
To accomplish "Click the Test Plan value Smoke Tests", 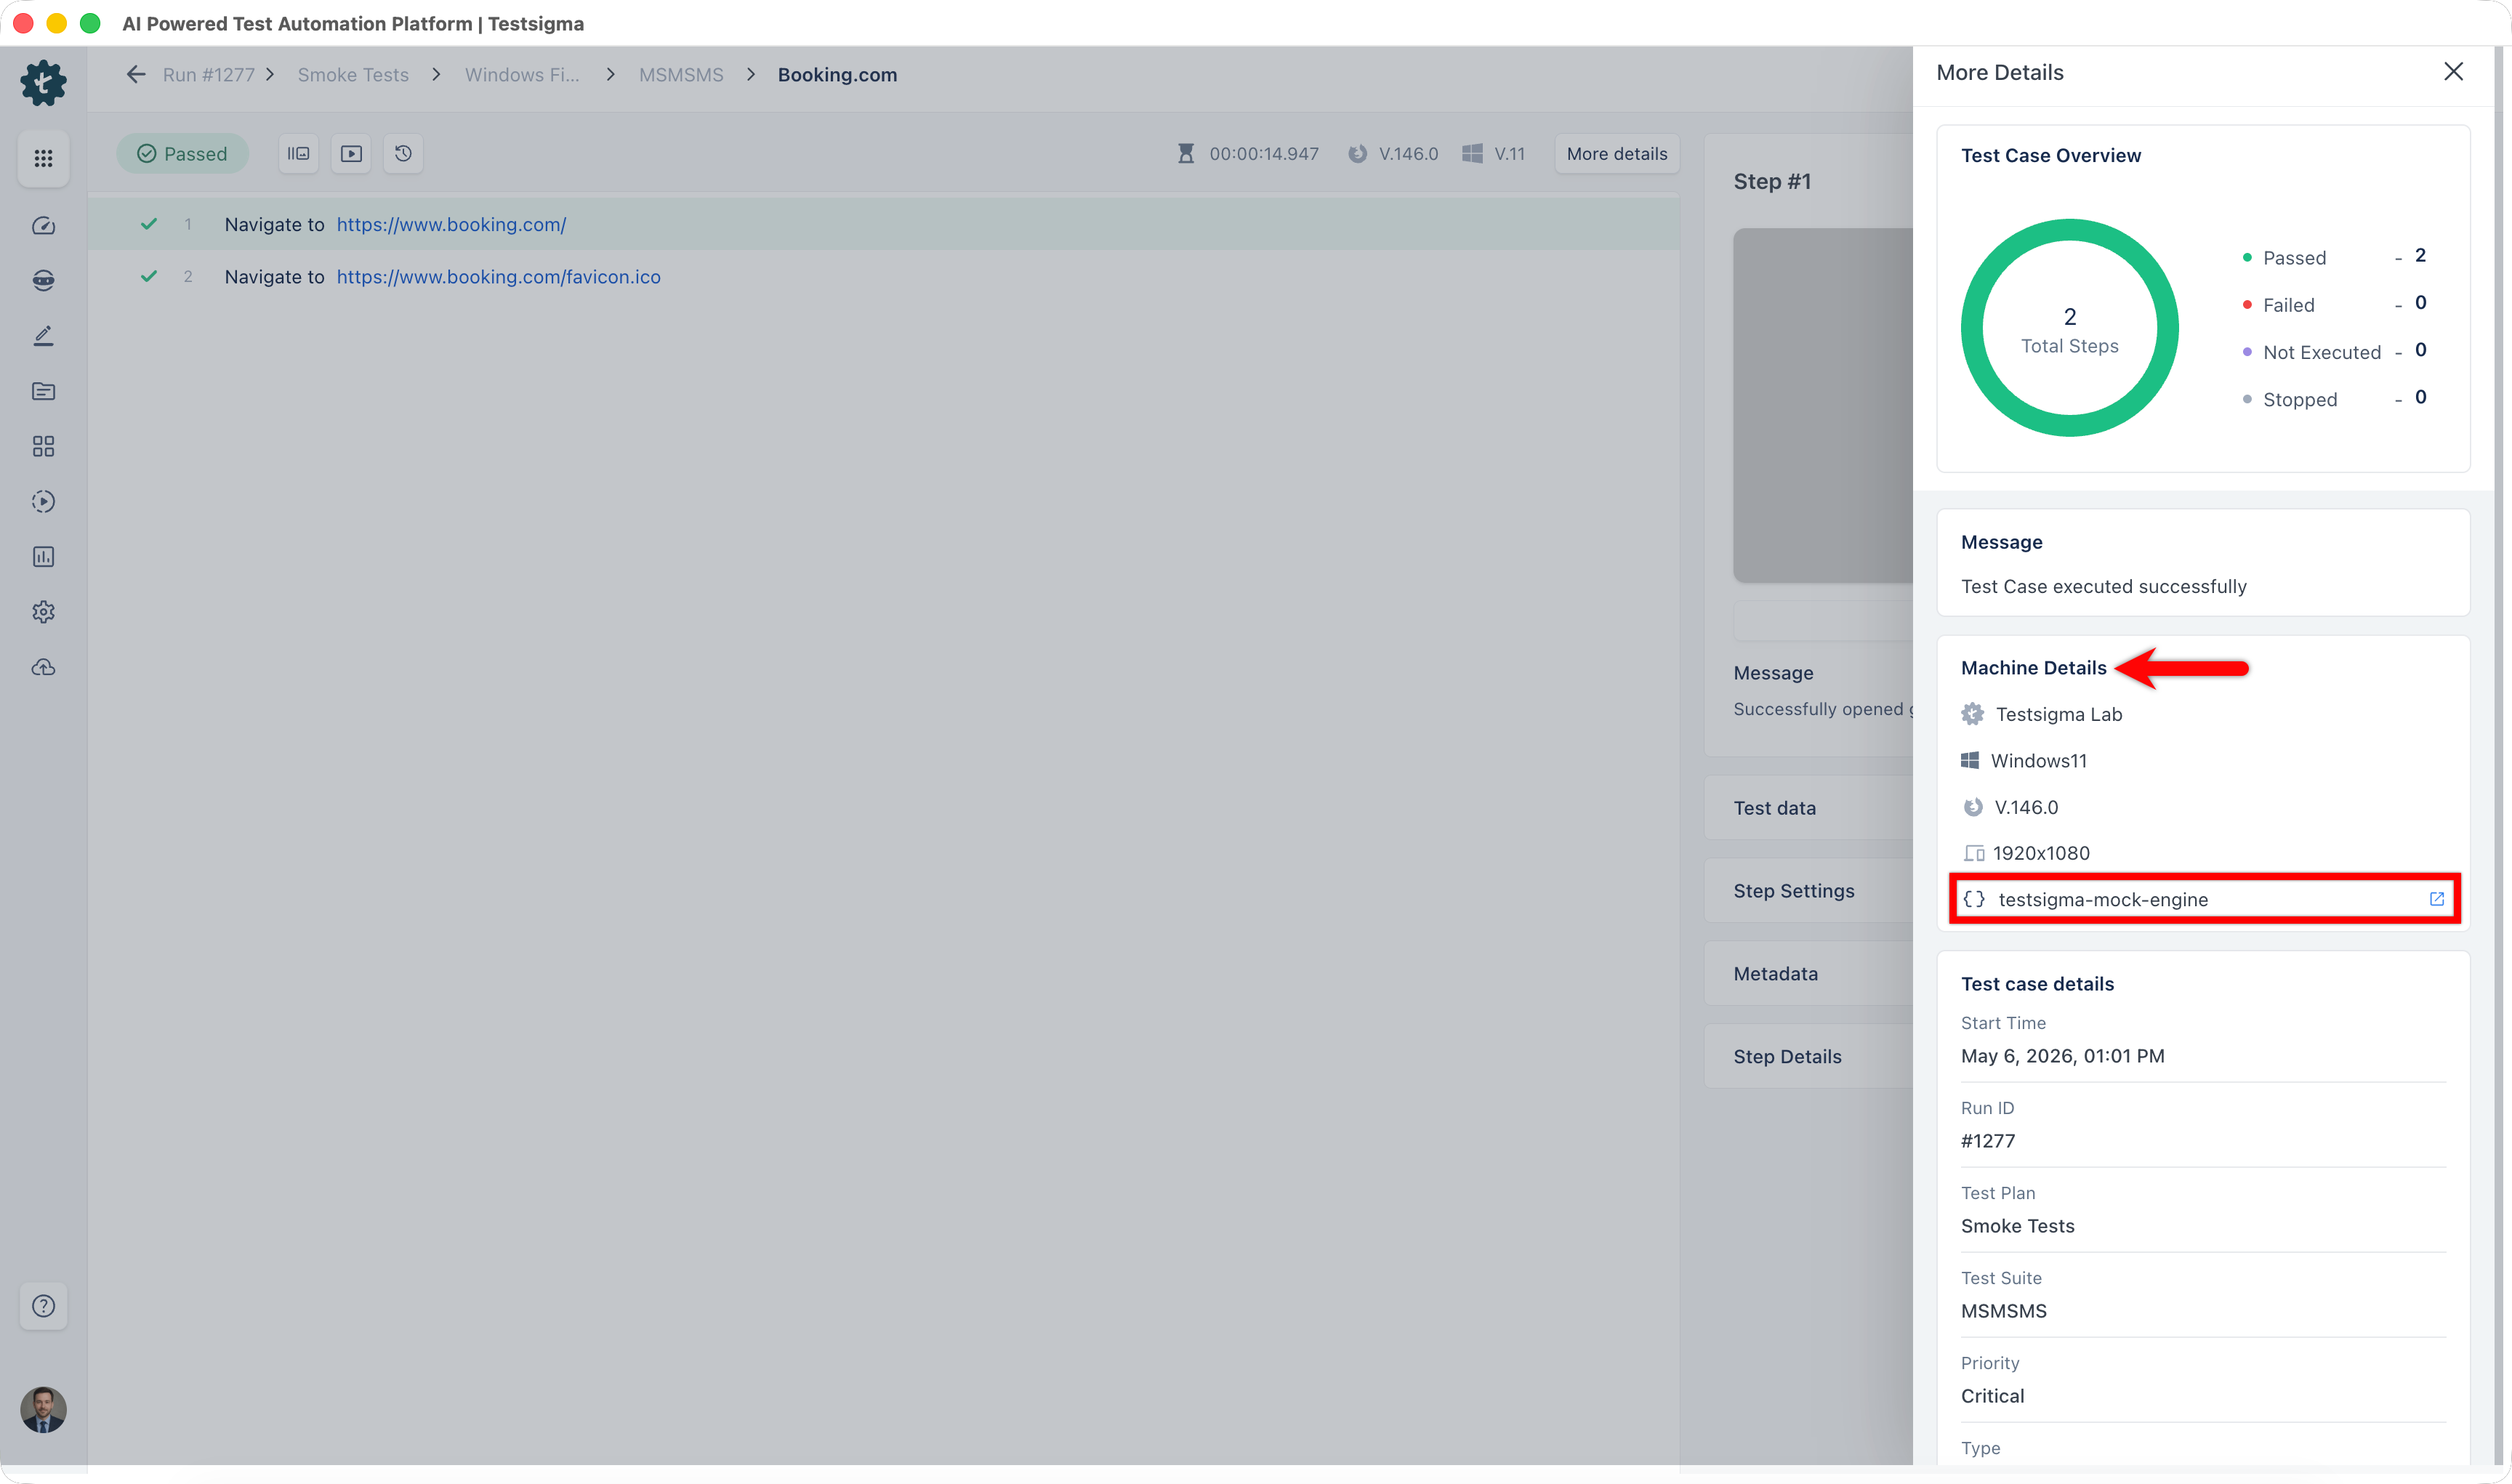I will pyautogui.click(x=2017, y=1226).
